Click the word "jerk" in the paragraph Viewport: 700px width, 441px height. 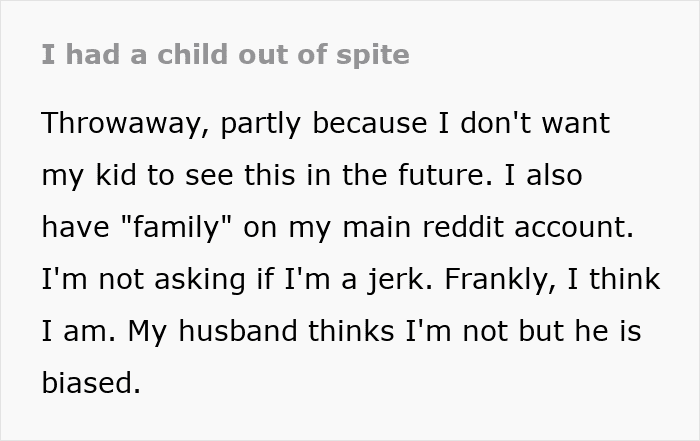click(x=391, y=280)
